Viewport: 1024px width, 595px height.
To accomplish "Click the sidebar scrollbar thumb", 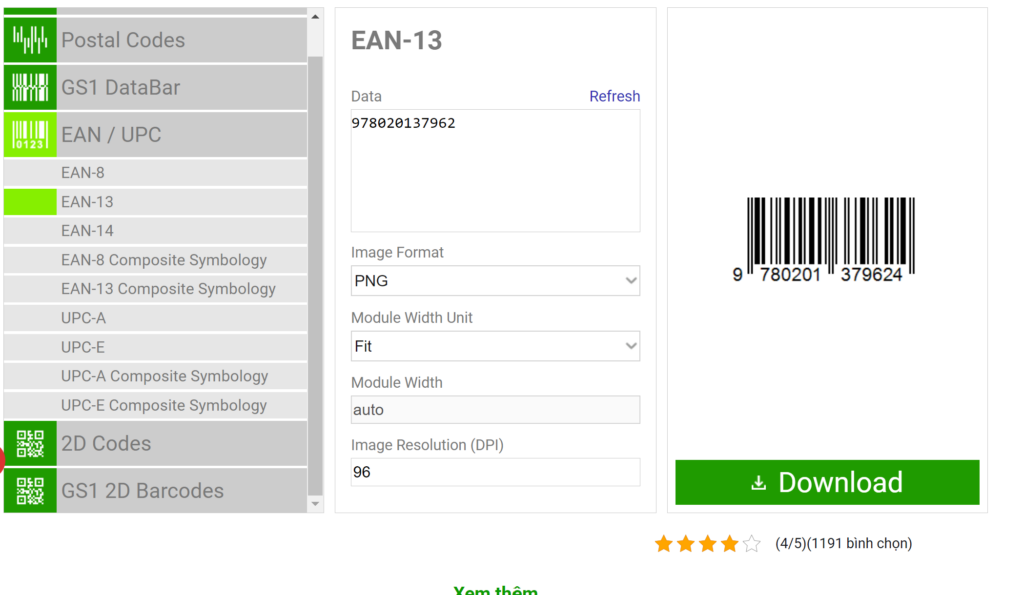I will [x=315, y=276].
